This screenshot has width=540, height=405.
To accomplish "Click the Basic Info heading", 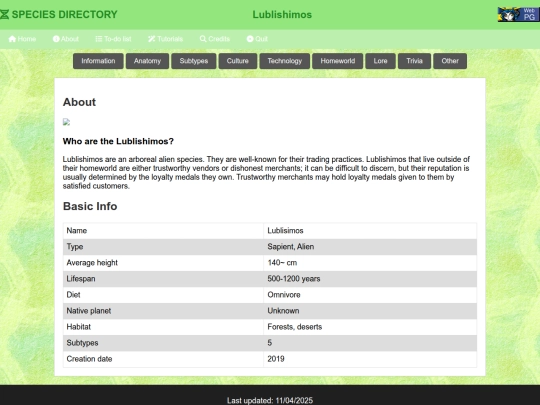I will pyautogui.click(x=90, y=206).
